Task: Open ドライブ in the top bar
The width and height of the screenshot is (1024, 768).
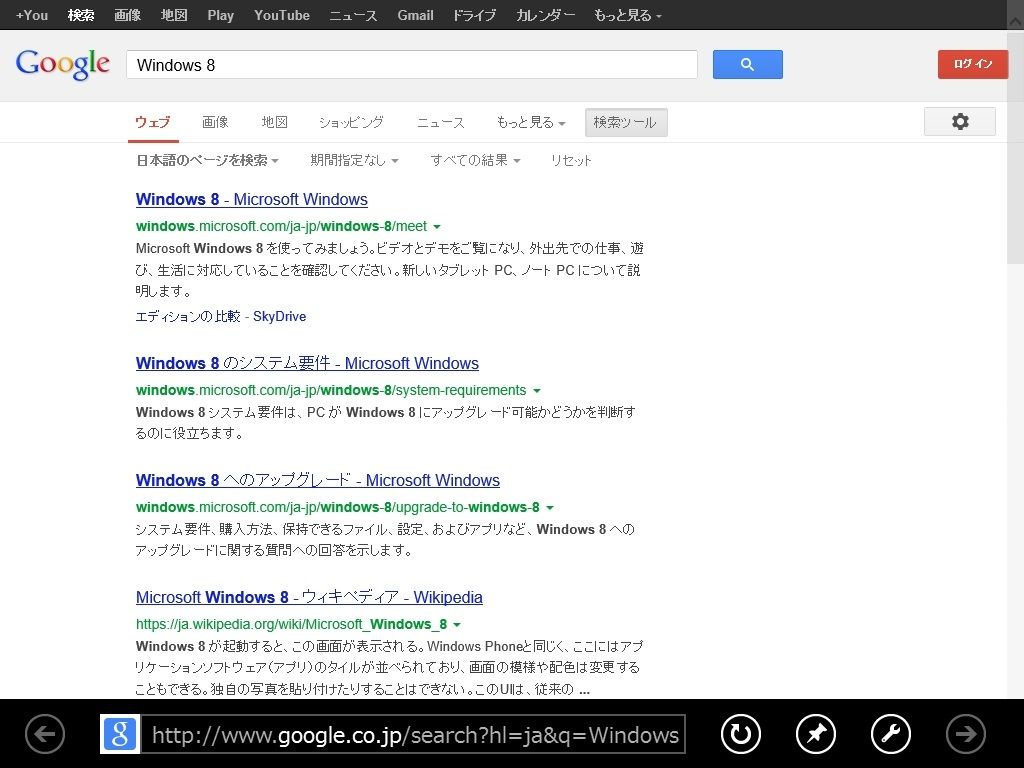Action: click(x=474, y=15)
